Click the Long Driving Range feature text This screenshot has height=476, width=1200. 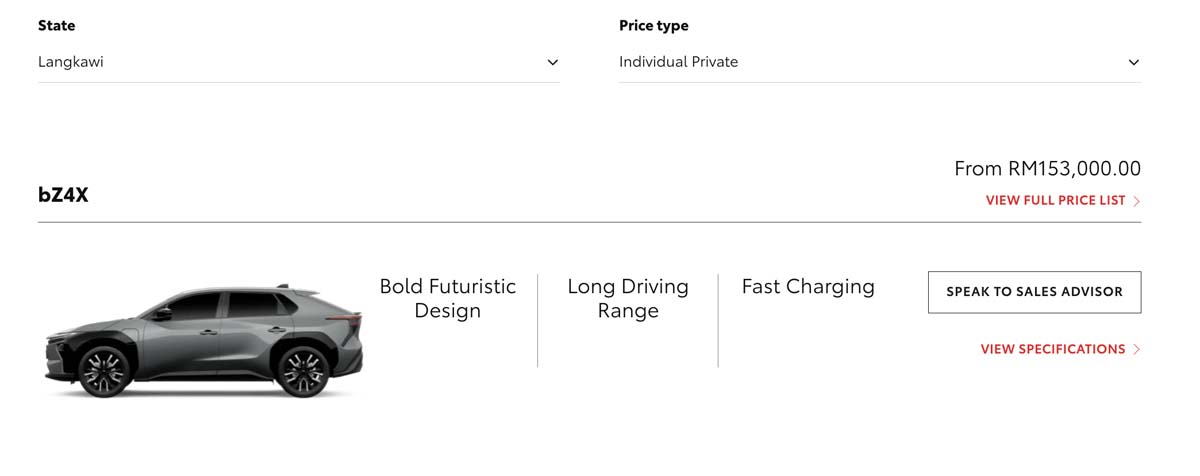(628, 298)
